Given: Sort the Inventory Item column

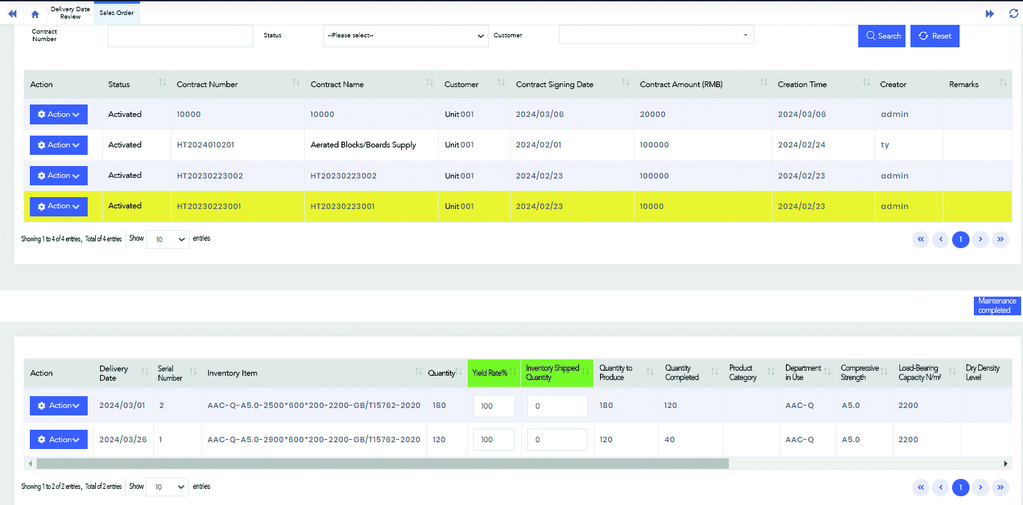Looking at the screenshot, I should tap(420, 373).
